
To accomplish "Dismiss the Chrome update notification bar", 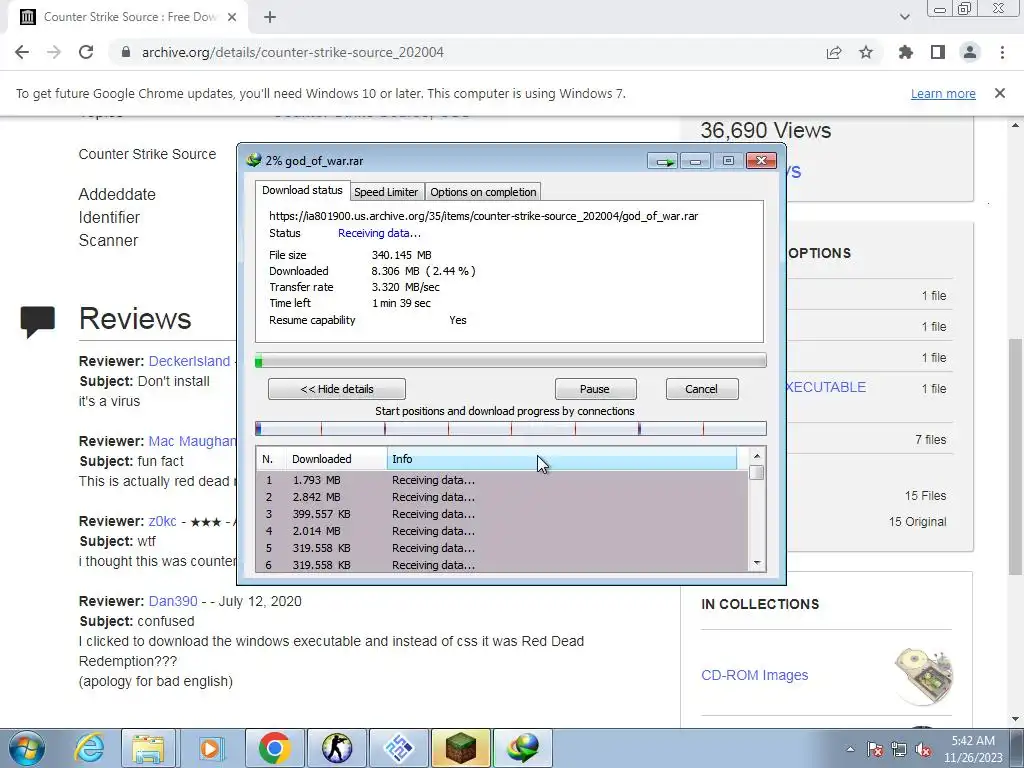I will pos(1000,93).
